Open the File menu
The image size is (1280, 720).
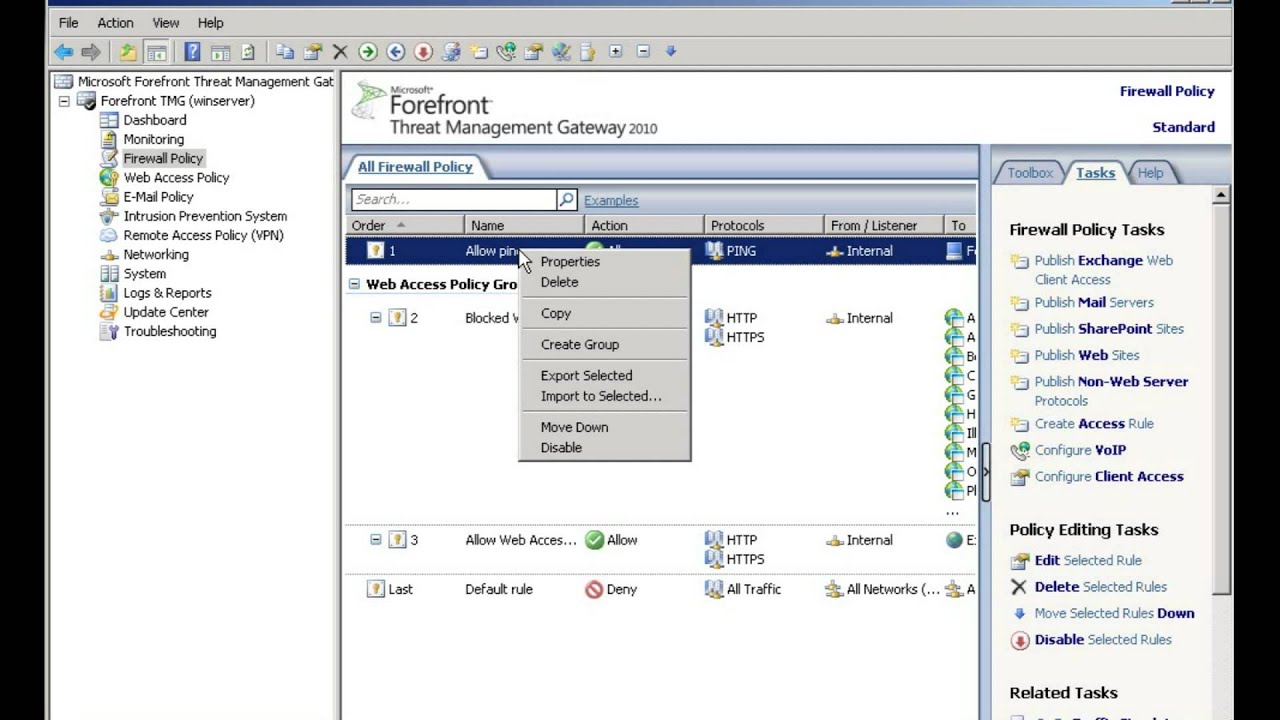[69, 22]
